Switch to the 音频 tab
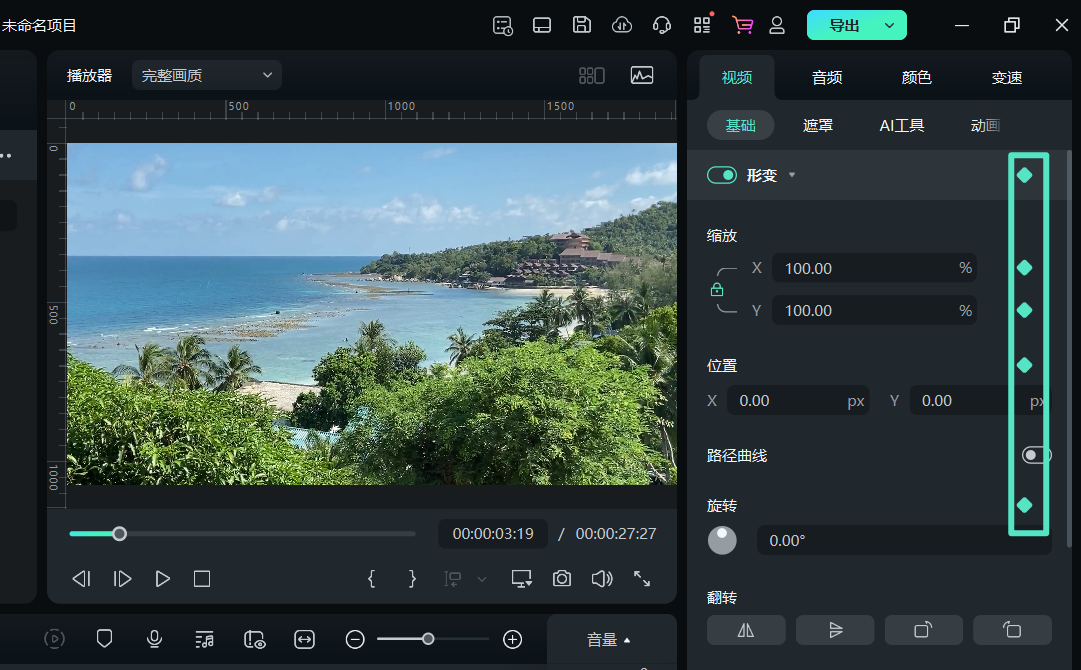The height and width of the screenshot is (670, 1081). (x=827, y=77)
